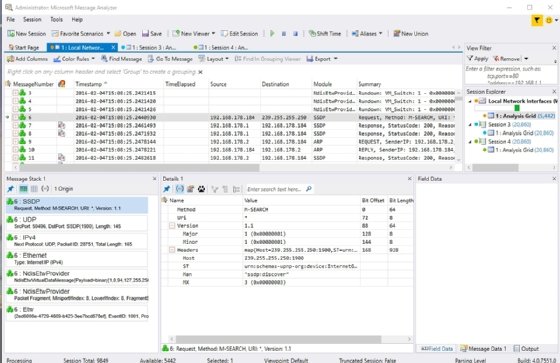Viewport: 560px width, 363px height.
Task: Click Go To Message button
Action: [170, 59]
